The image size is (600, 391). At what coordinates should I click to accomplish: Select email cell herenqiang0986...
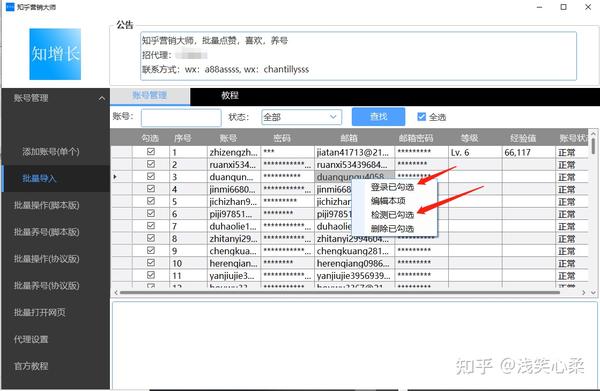click(x=354, y=263)
